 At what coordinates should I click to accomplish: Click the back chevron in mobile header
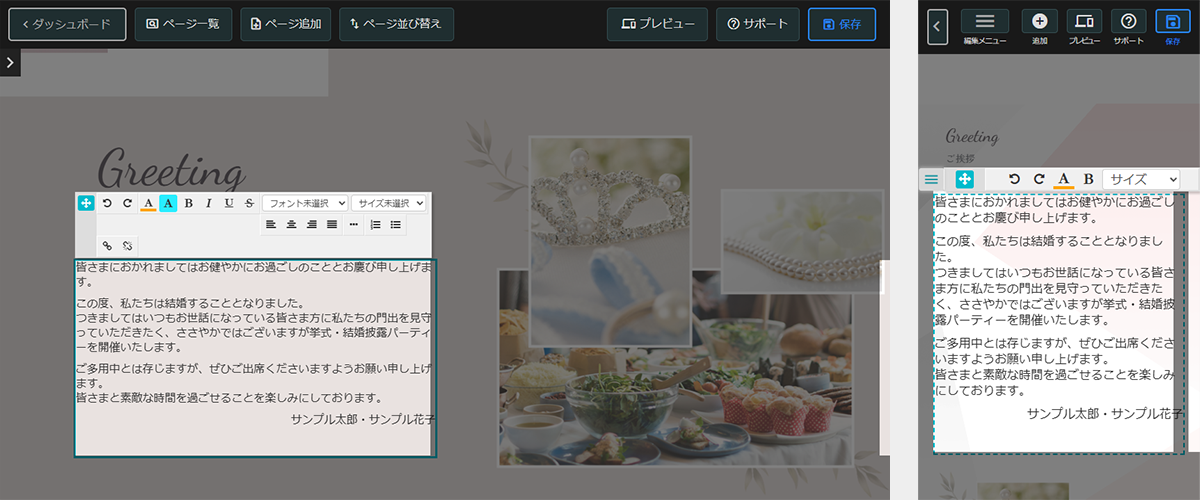tap(937, 27)
